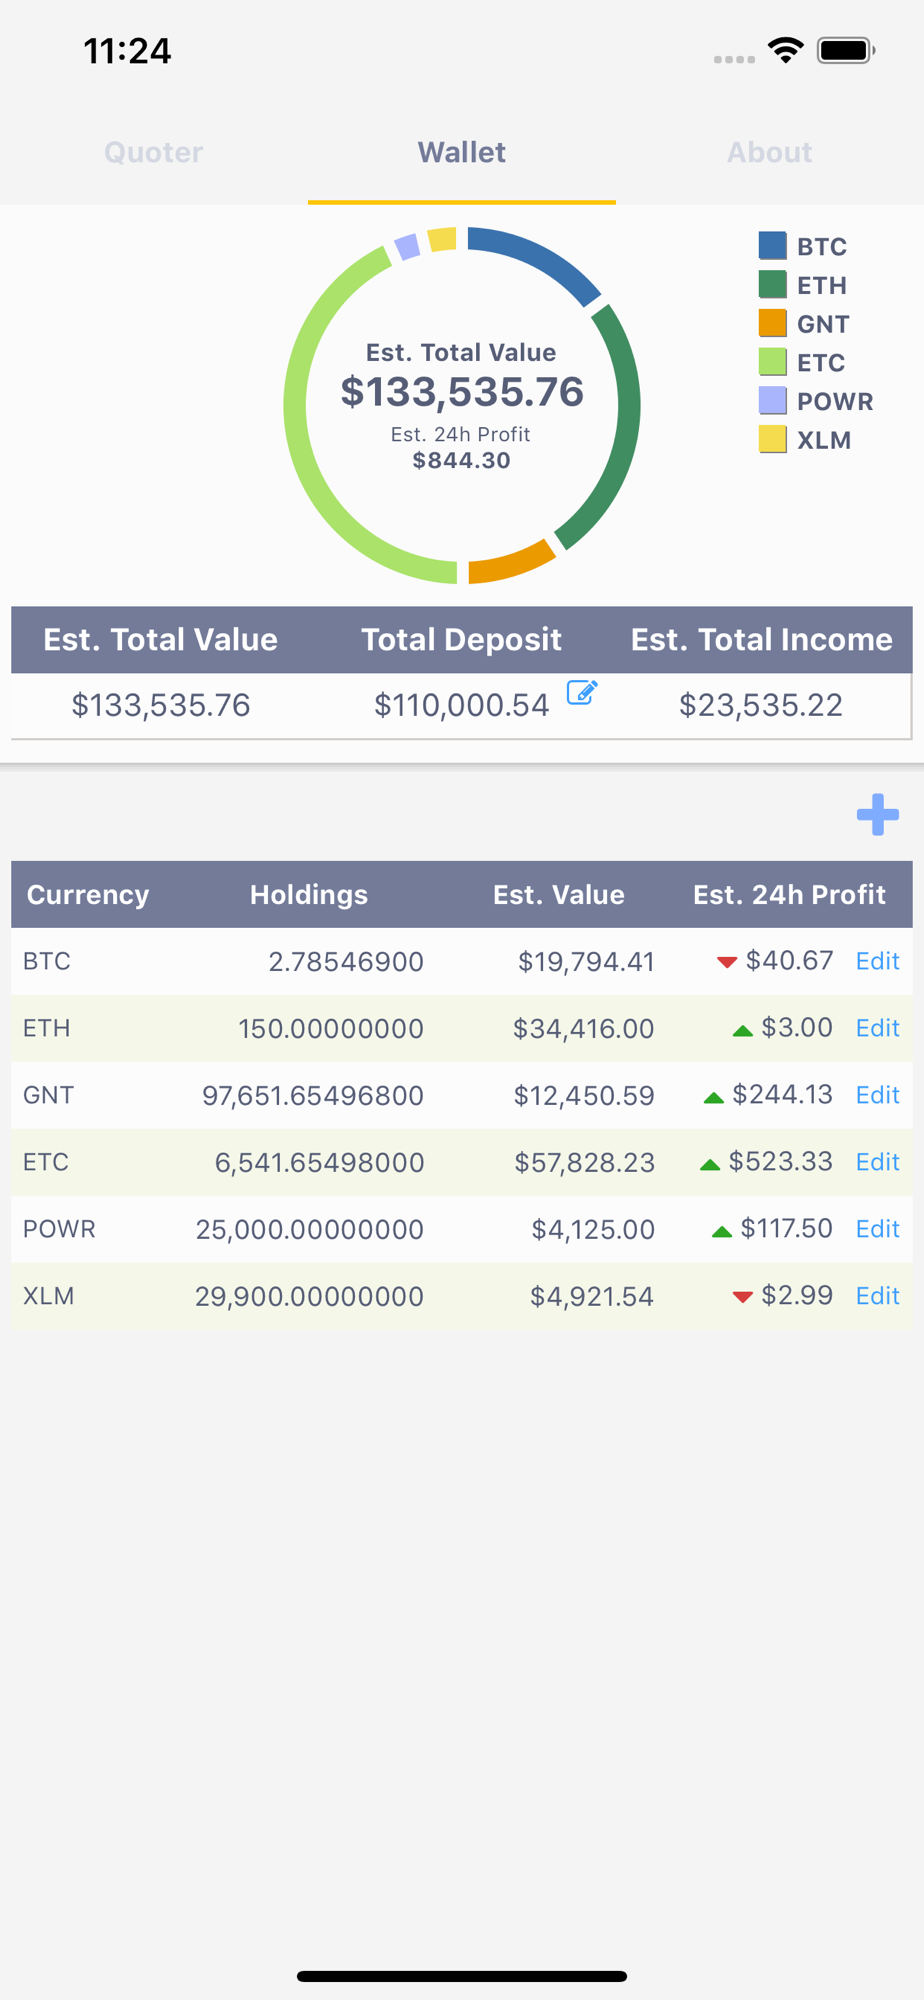Tap the BTC blue legend swatch
Viewport: 924px width, 2000px height.
[772, 246]
